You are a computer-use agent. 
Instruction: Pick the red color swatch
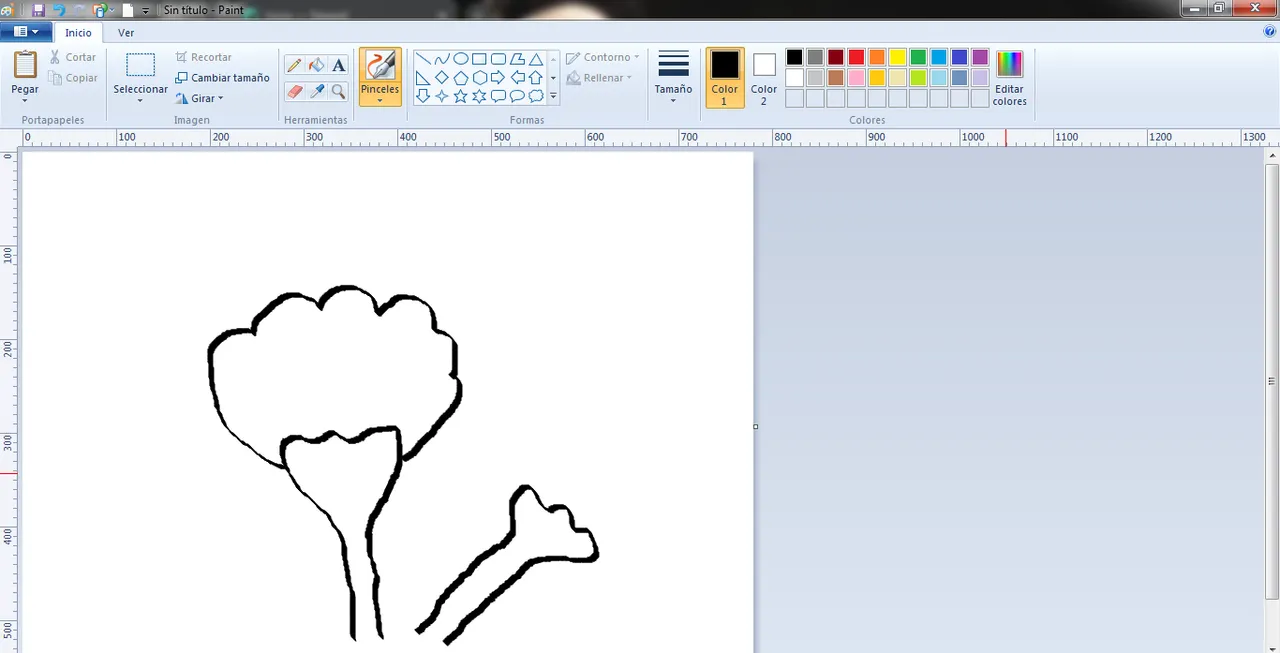click(856, 57)
